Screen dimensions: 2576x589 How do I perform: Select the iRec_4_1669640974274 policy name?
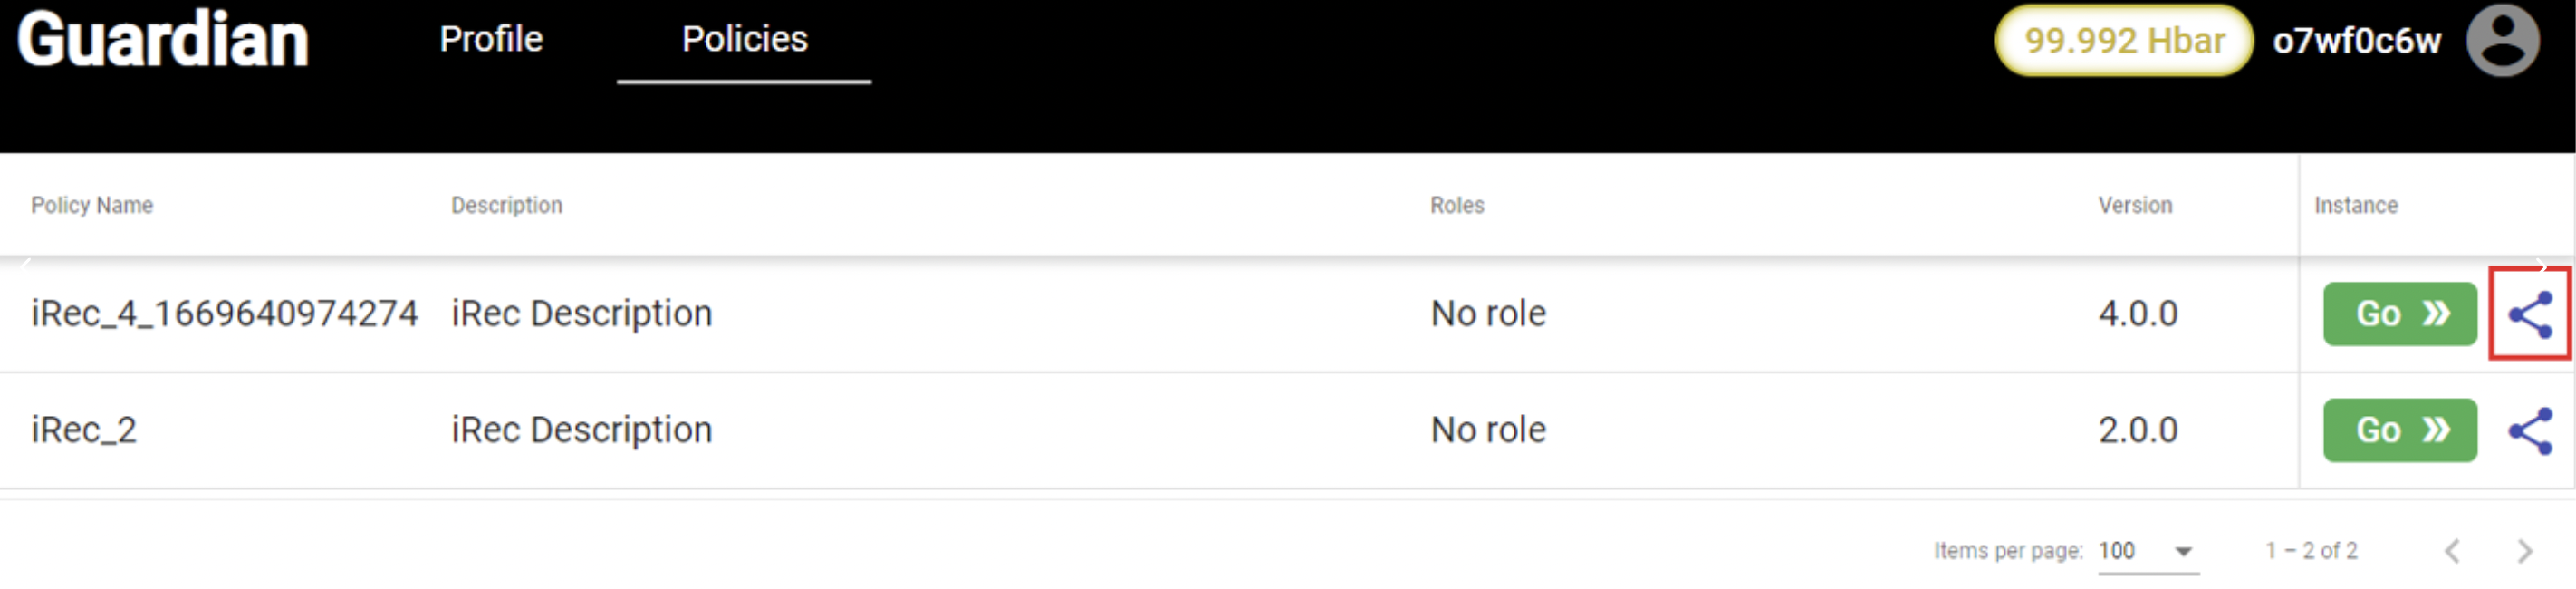point(224,314)
